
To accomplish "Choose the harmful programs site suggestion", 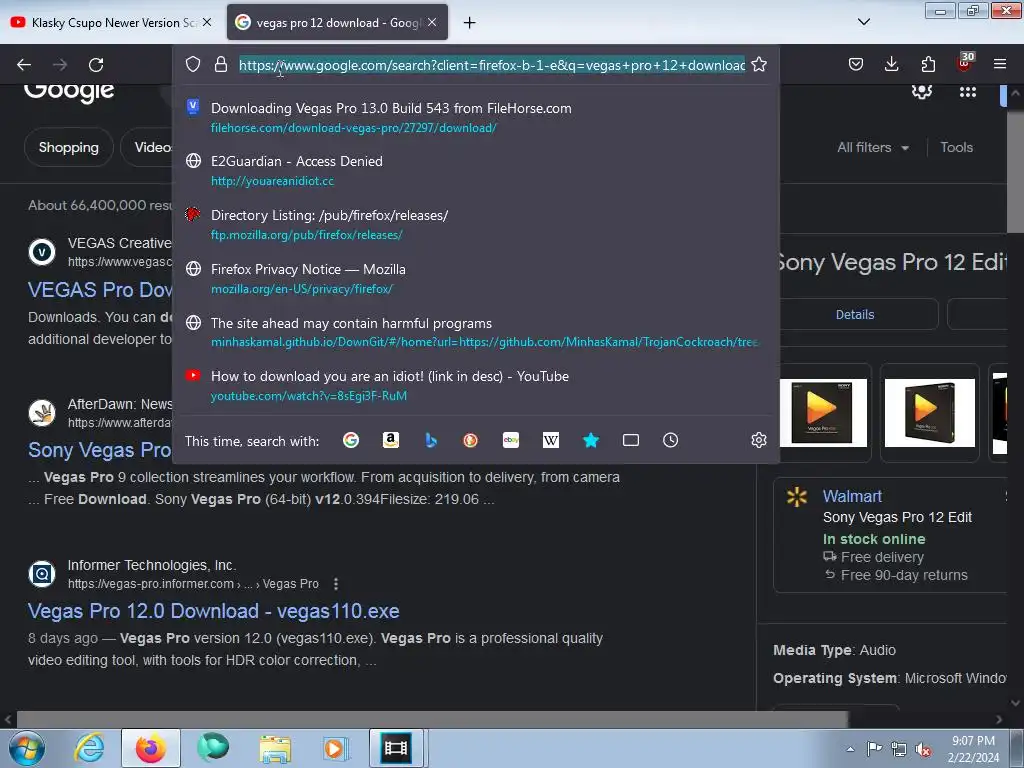I will point(476,332).
